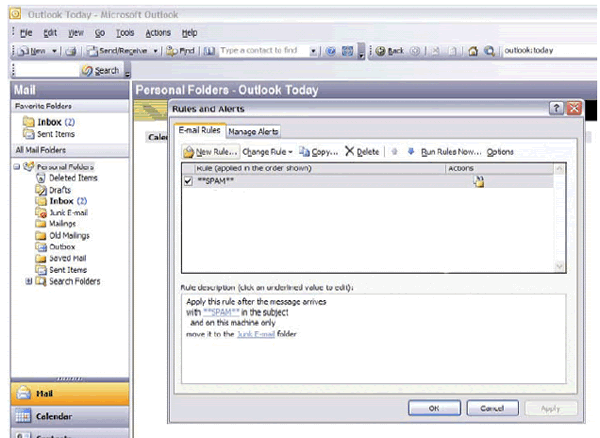Click the Copy... rule button
The image size is (600, 438).
[x=319, y=152]
